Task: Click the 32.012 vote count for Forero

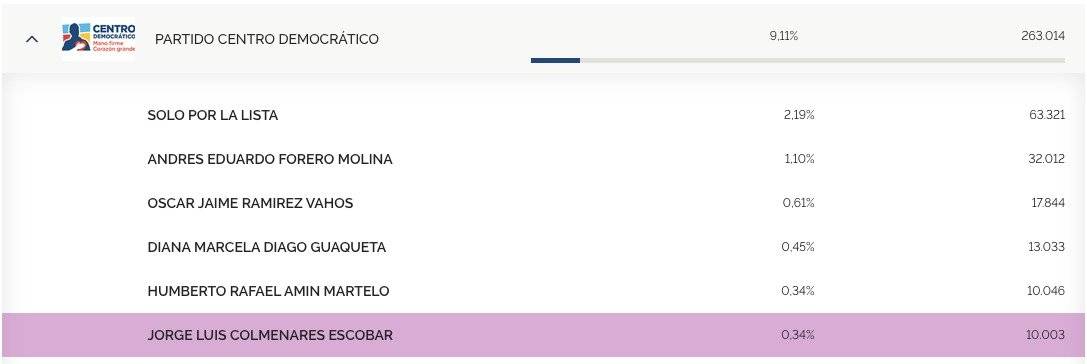Action: coord(1047,159)
